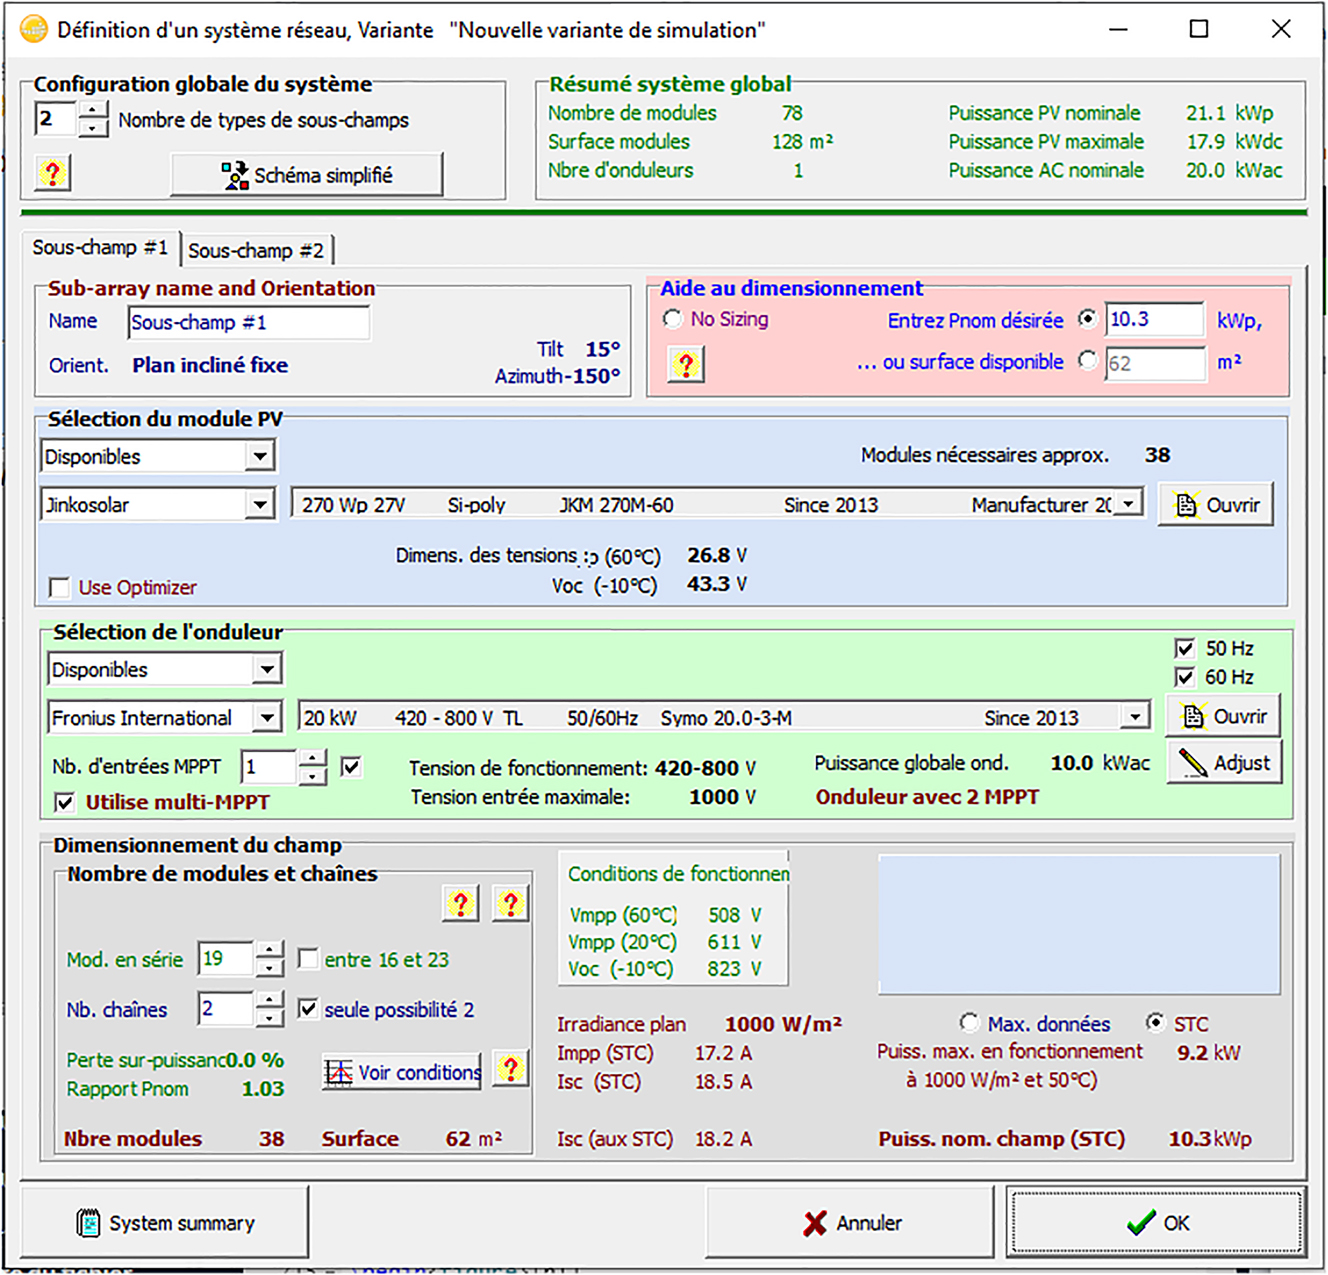The height and width of the screenshot is (1275, 1328).
Task: Select the surface disponible radio button
Action: click(x=1088, y=361)
